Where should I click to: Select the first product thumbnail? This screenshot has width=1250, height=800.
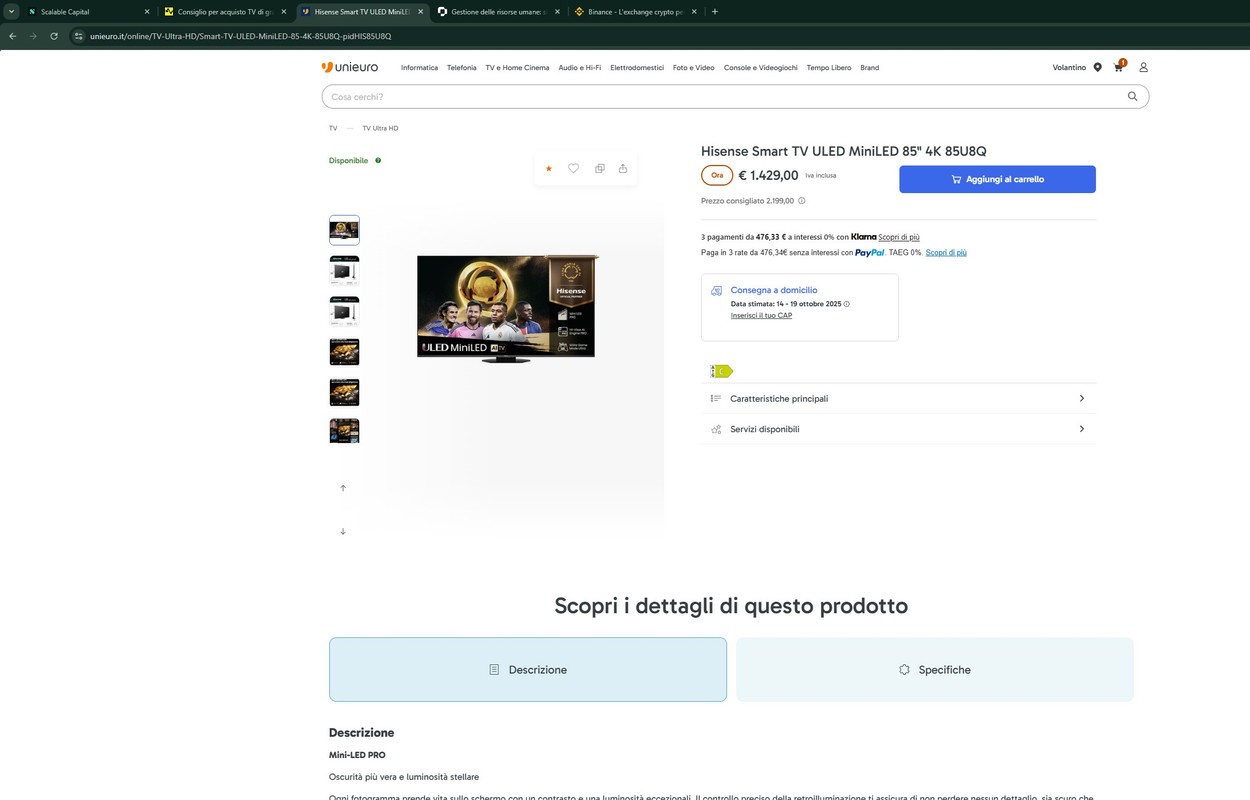(x=344, y=230)
